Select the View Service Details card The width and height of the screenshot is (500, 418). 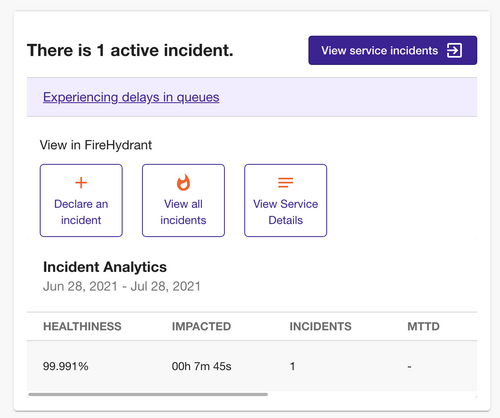click(286, 200)
